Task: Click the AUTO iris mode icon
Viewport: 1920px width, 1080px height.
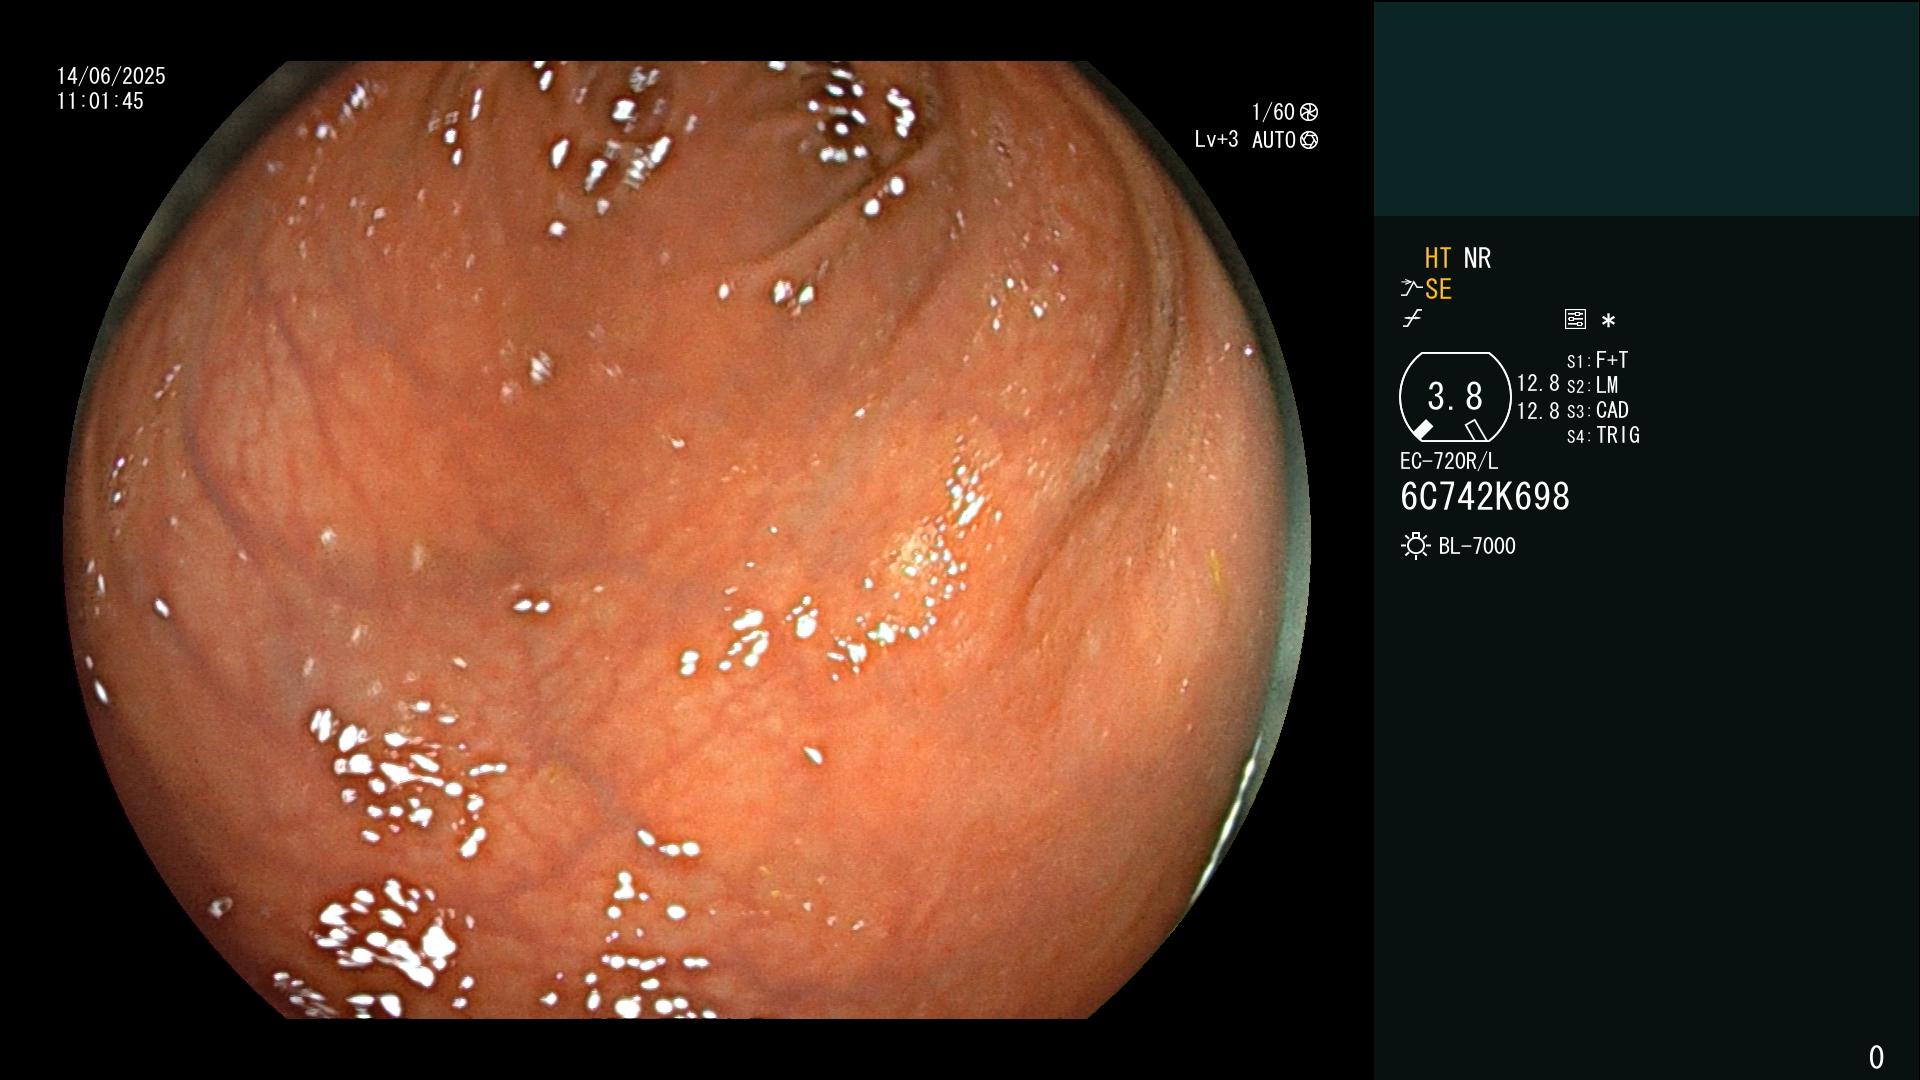Action: [1309, 140]
